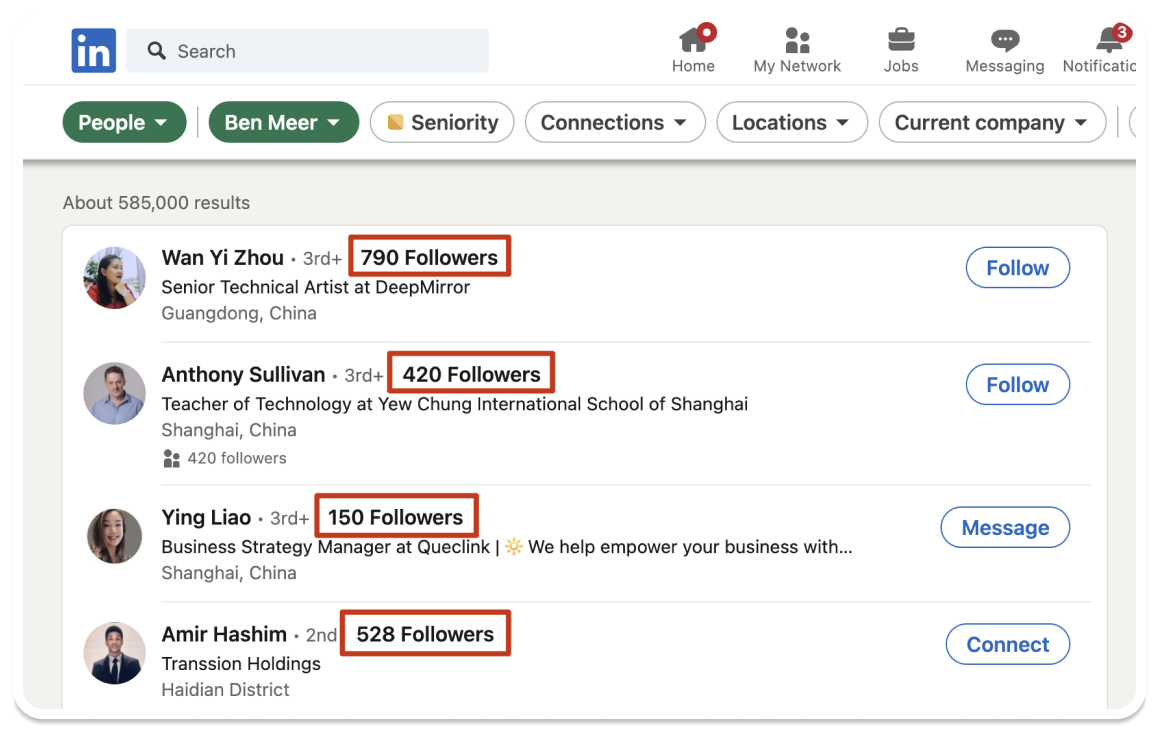This screenshot has height=731, width=1160.
Task: Open the Messaging chat icon
Action: tap(1004, 40)
